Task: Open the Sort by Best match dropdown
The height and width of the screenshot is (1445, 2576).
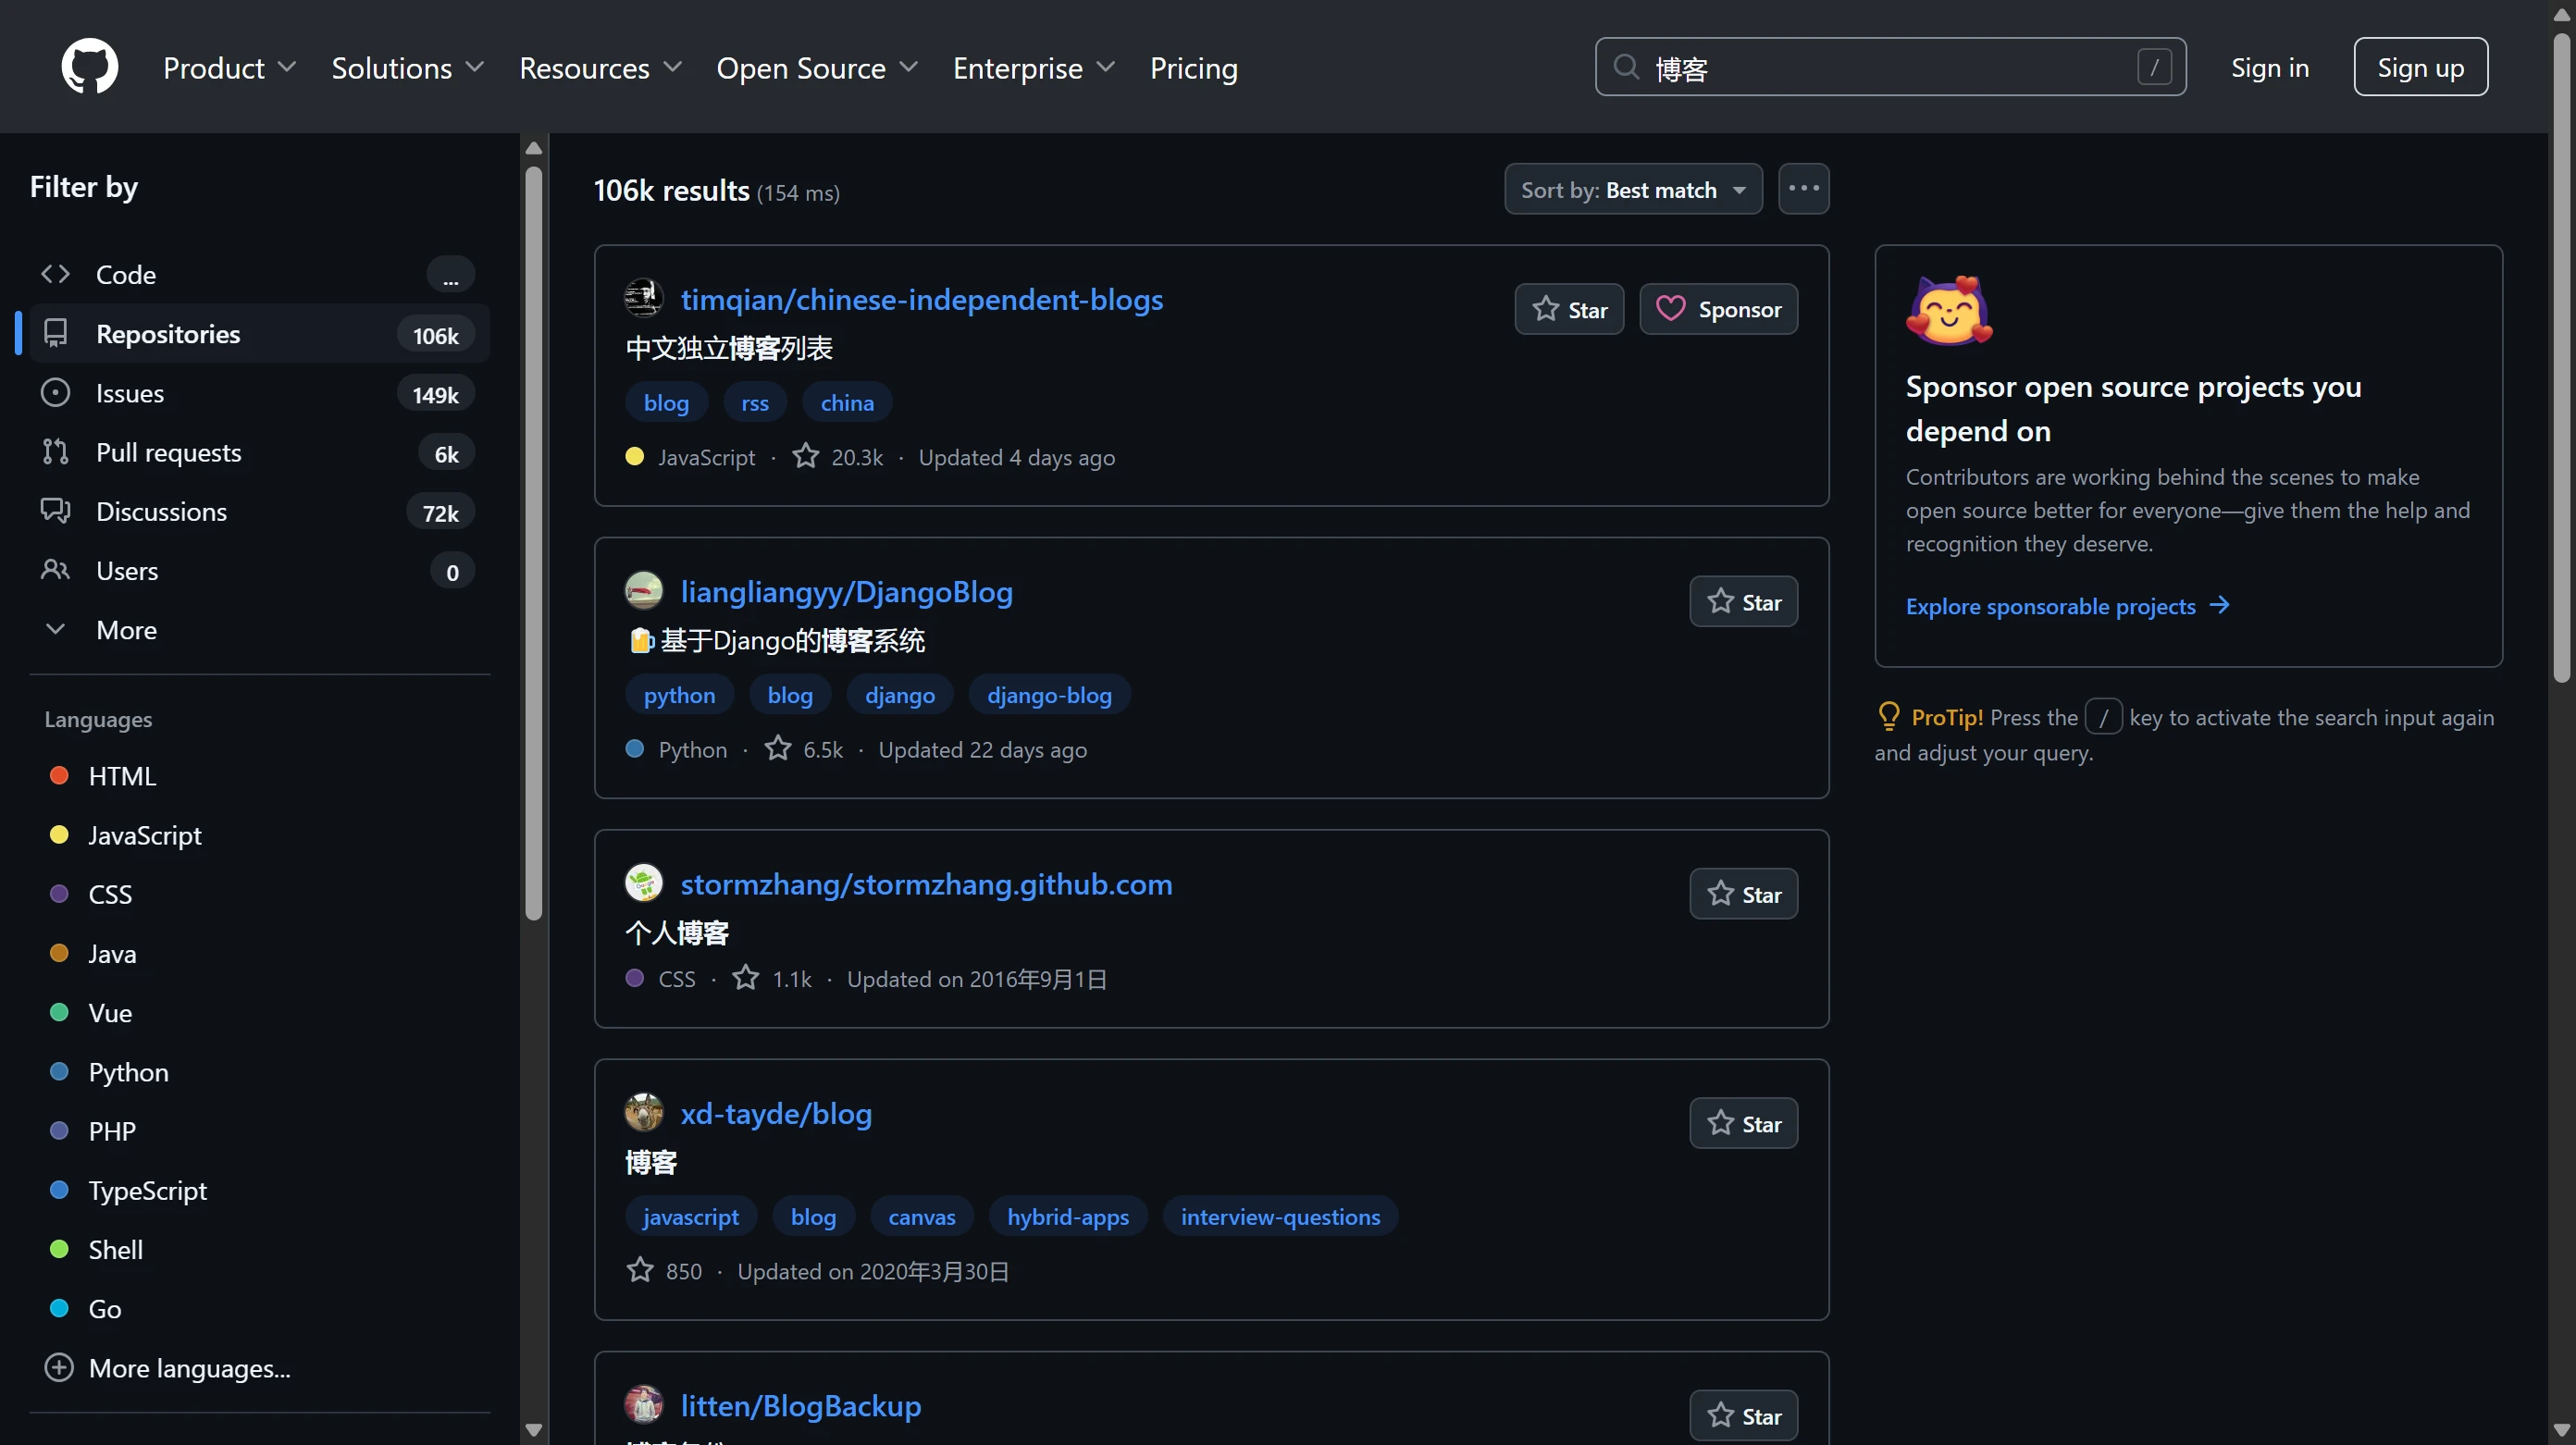Action: (x=1632, y=190)
